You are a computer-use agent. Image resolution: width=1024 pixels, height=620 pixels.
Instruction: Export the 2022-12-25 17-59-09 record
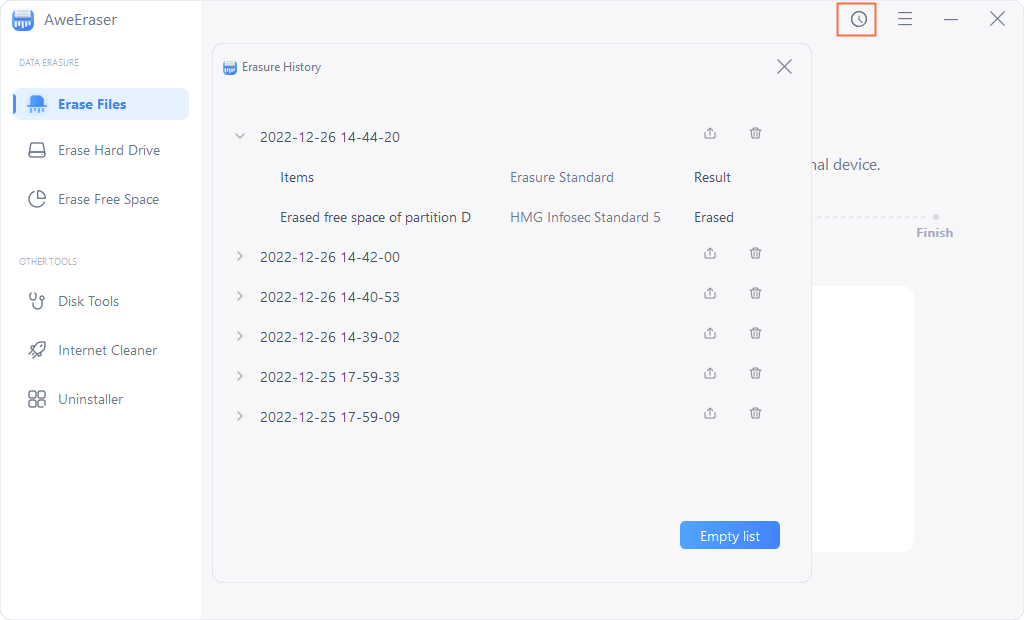point(710,412)
